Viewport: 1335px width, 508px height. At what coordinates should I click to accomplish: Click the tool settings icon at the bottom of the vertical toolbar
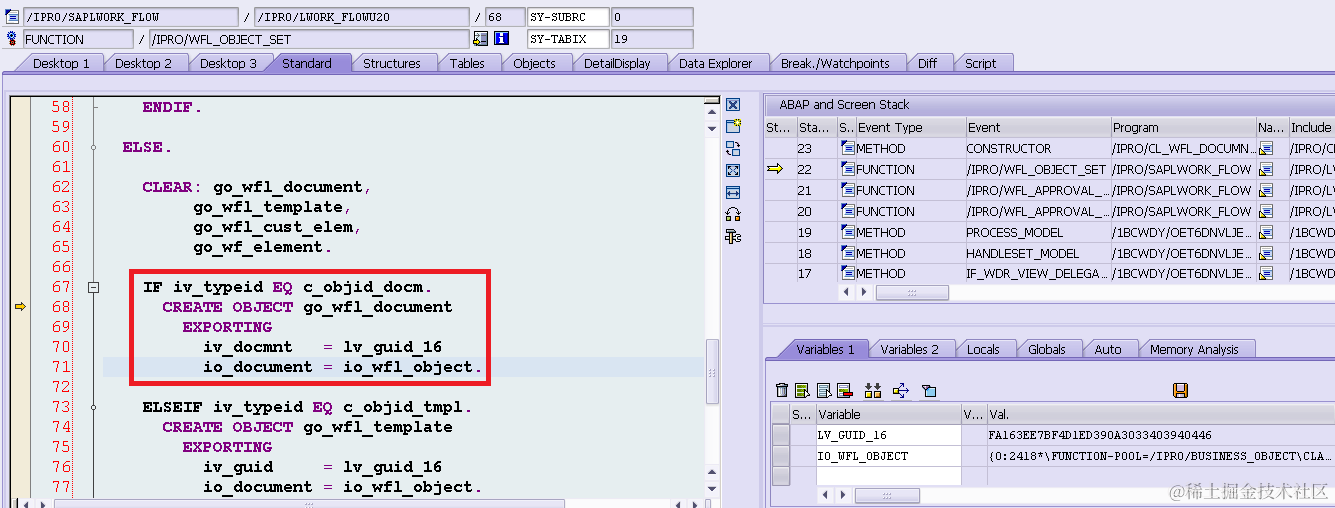point(733,236)
